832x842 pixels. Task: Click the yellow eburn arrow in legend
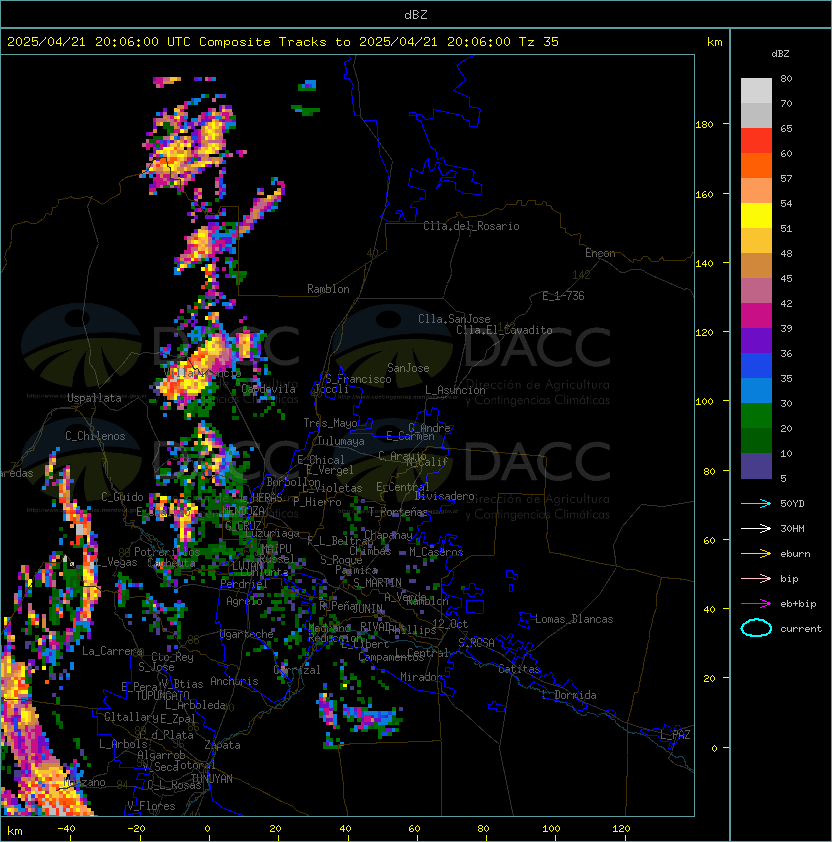(756, 553)
